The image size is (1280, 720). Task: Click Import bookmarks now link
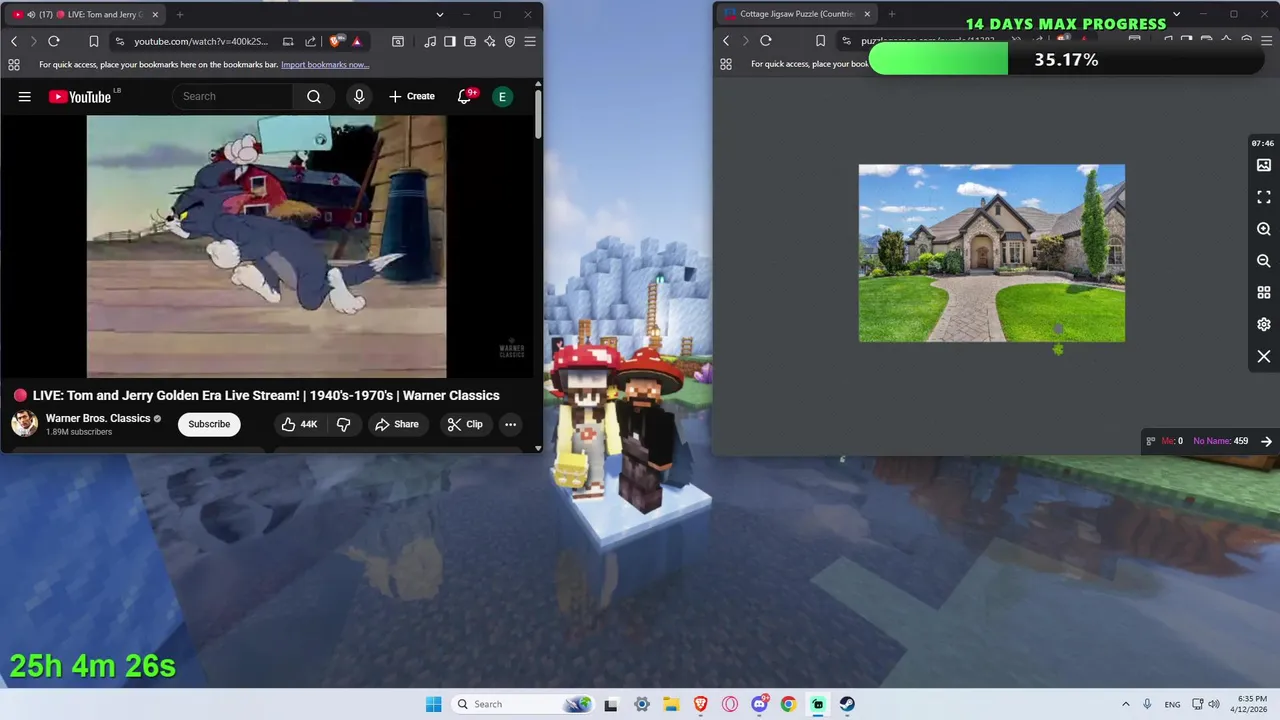pyautogui.click(x=325, y=65)
